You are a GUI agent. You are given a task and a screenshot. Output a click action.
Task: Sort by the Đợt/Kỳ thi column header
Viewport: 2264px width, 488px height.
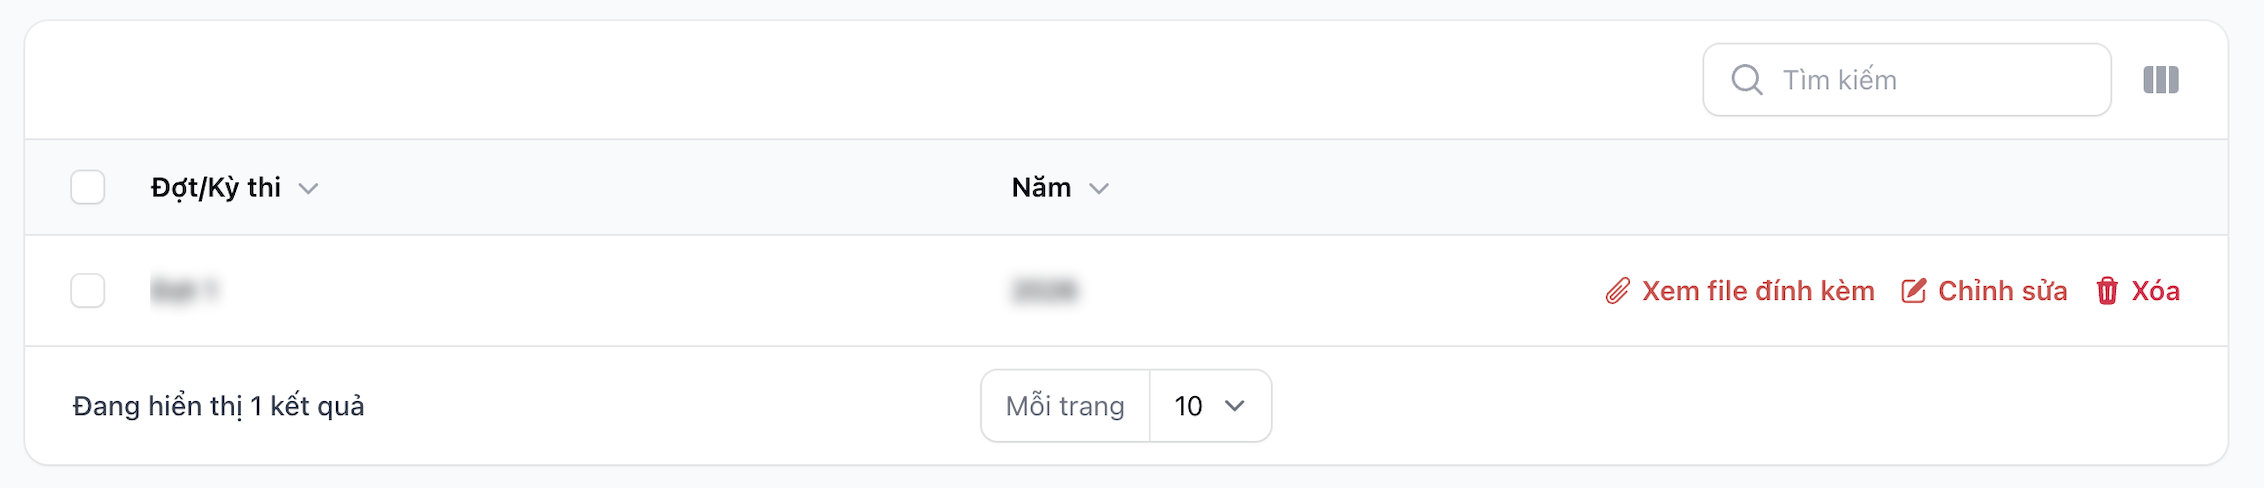point(216,188)
